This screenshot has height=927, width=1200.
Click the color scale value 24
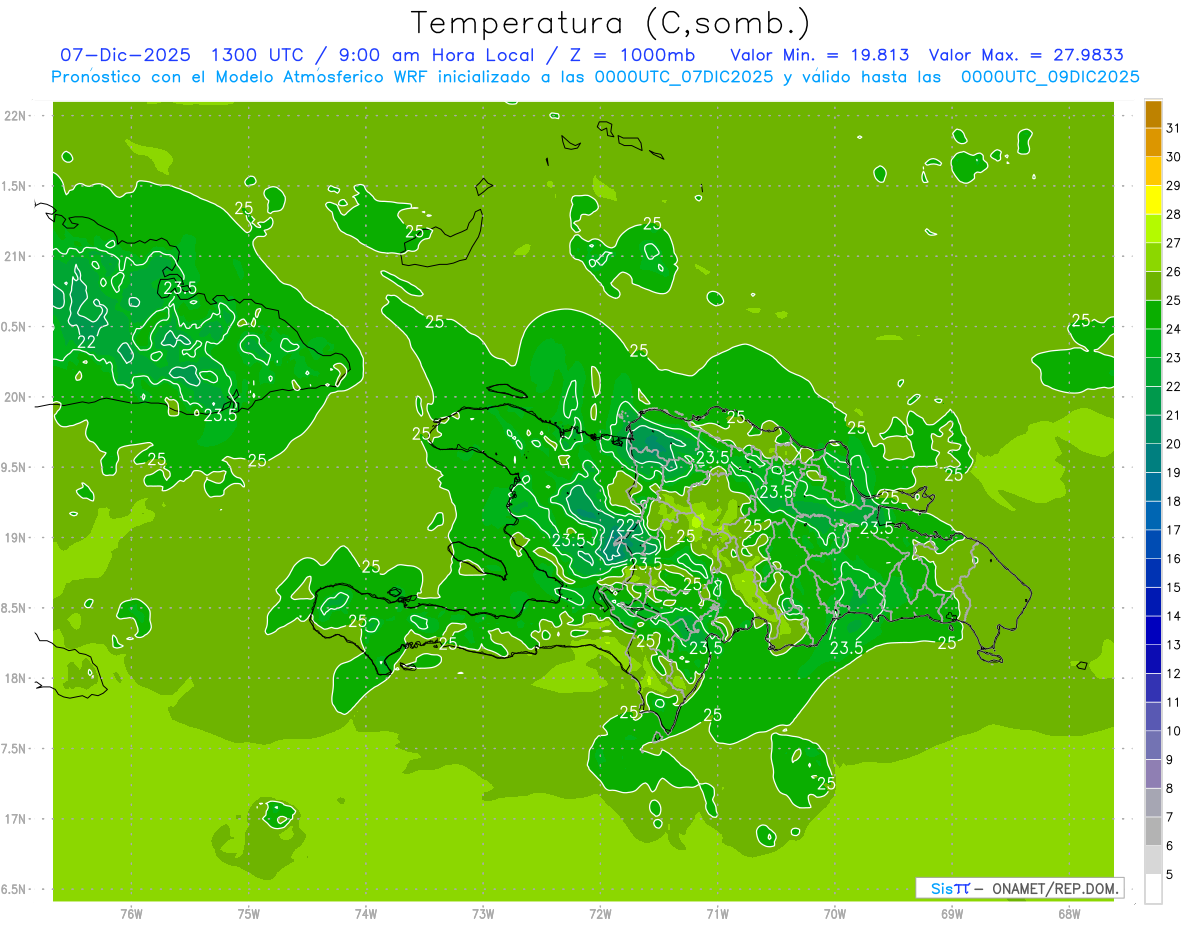pos(1174,329)
